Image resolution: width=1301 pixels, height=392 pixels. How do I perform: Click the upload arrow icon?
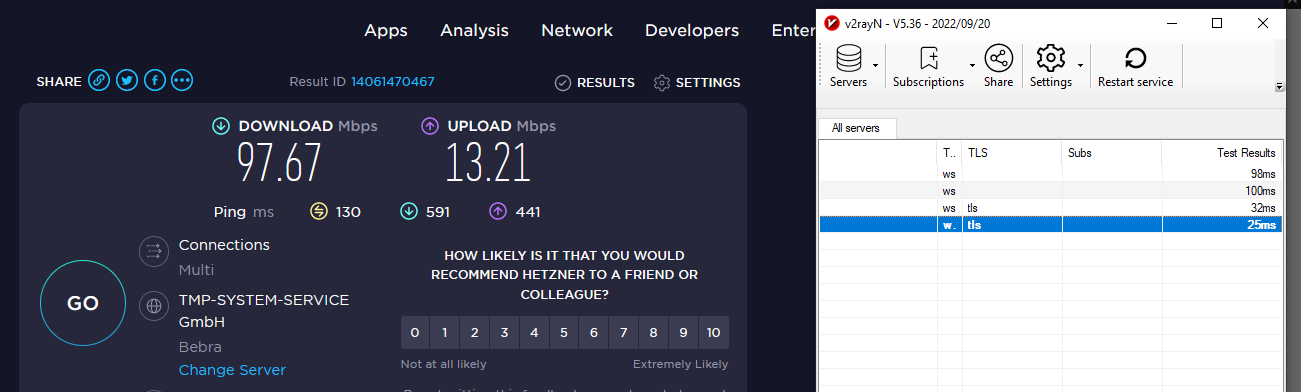(x=430, y=126)
